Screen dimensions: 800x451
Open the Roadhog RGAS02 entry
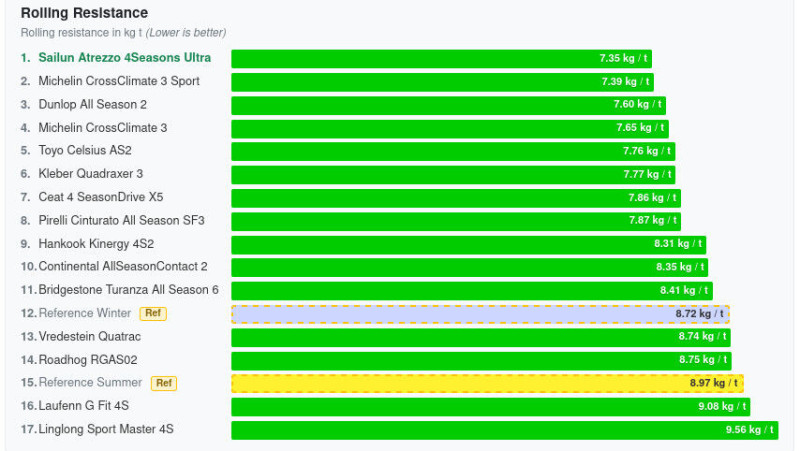(x=88, y=360)
